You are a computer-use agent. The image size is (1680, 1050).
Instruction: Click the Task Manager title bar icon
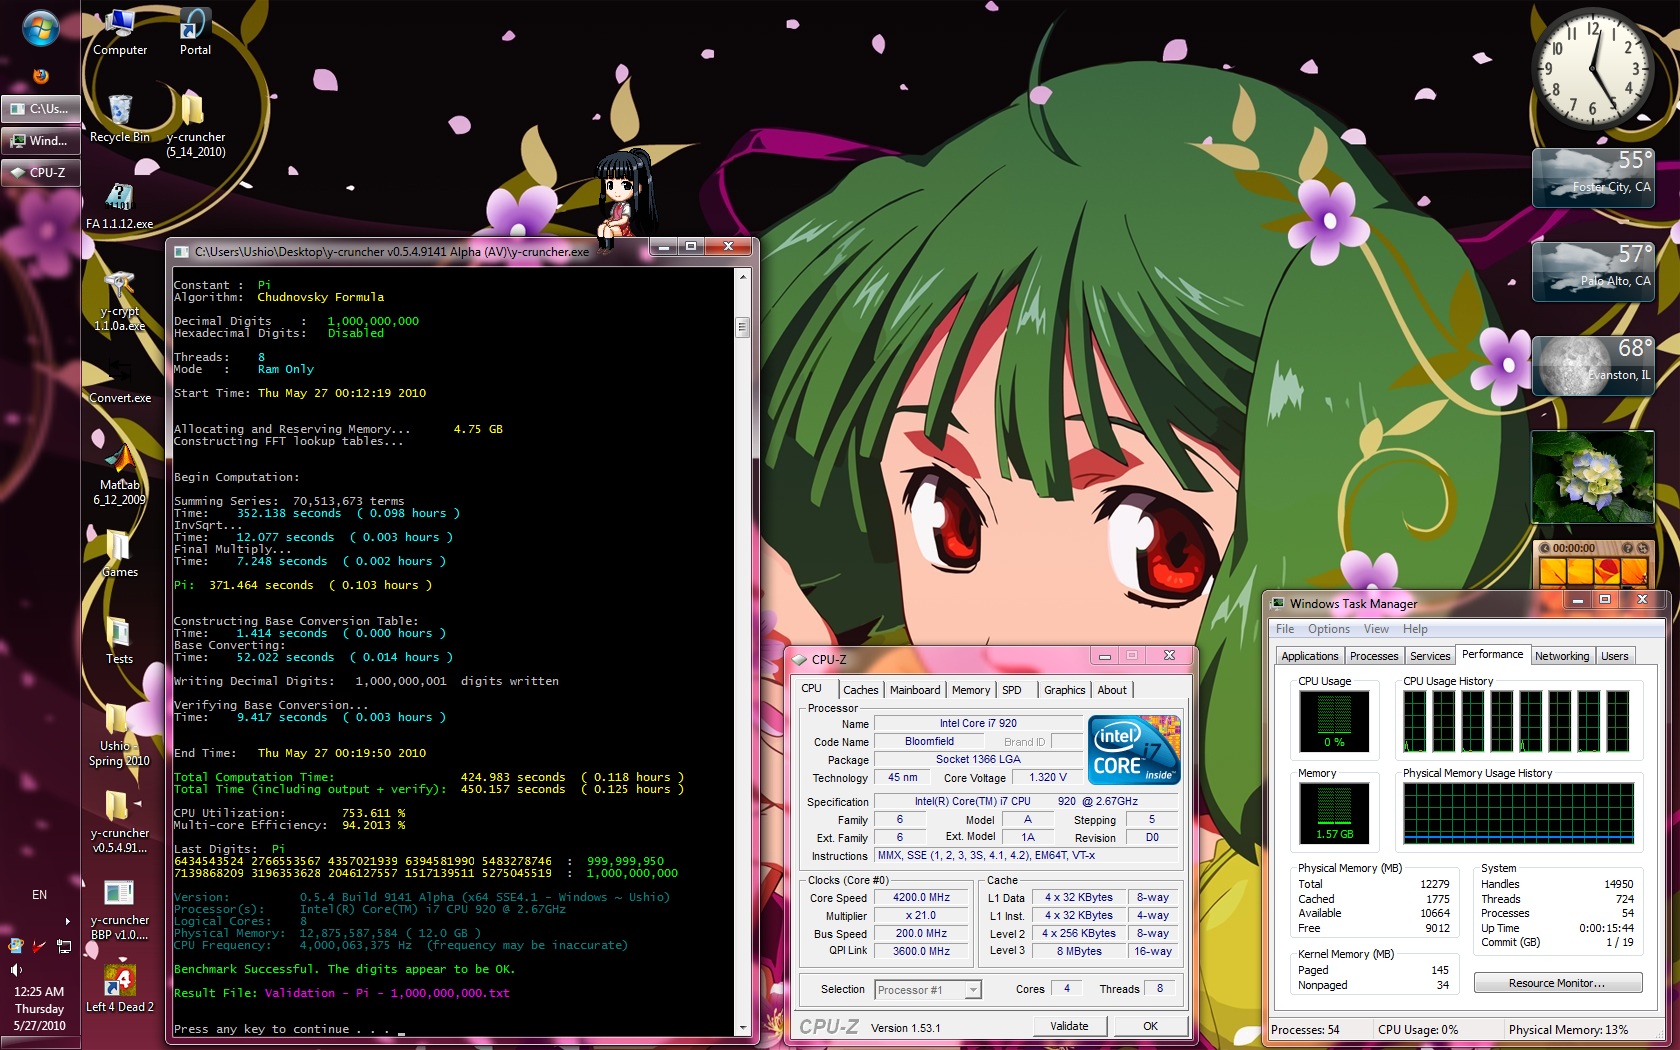pyautogui.click(x=1278, y=603)
